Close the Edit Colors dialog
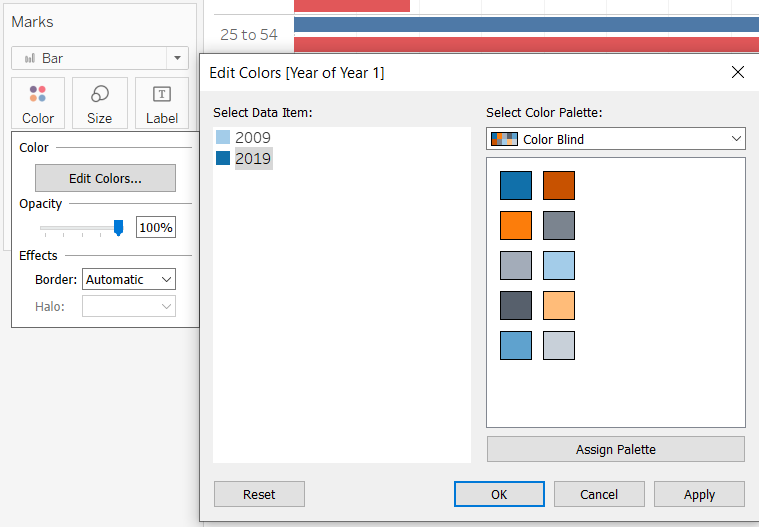This screenshot has width=759, height=527. (738, 72)
